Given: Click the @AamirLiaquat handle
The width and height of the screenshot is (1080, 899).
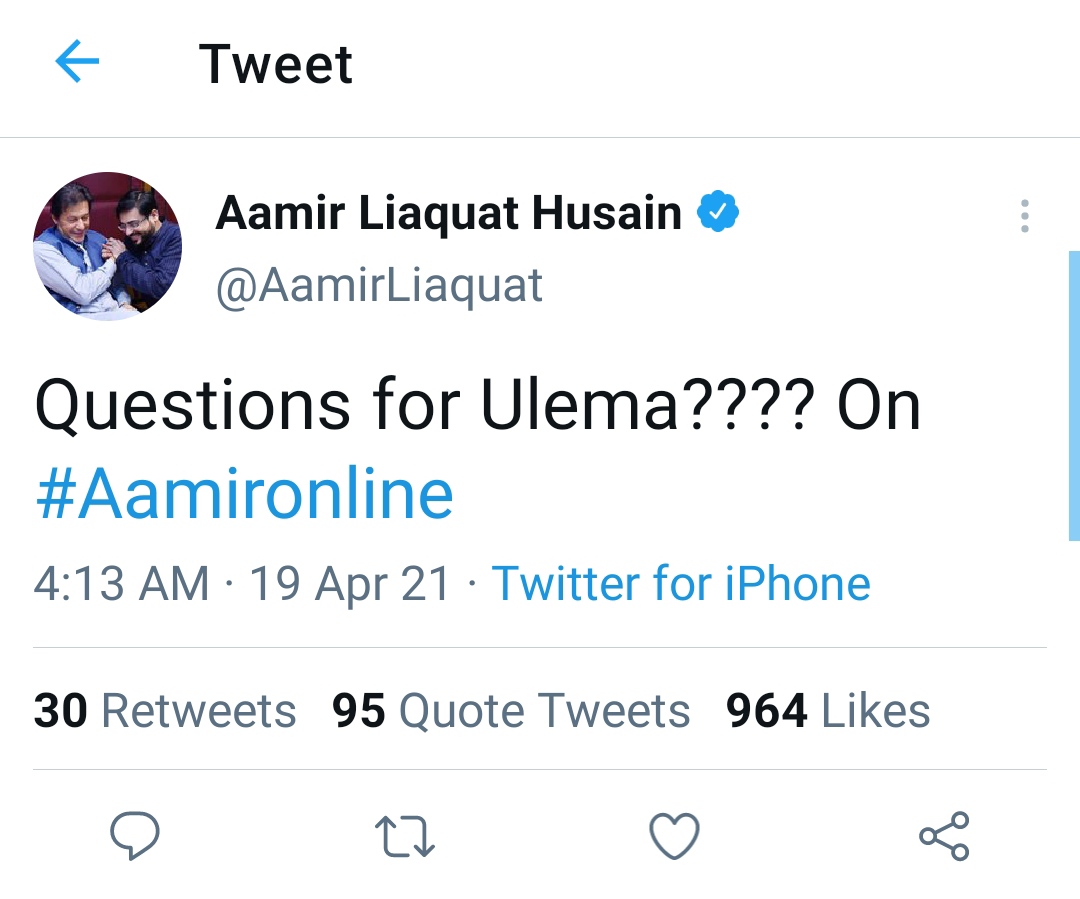Looking at the screenshot, I should click(380, 286).
